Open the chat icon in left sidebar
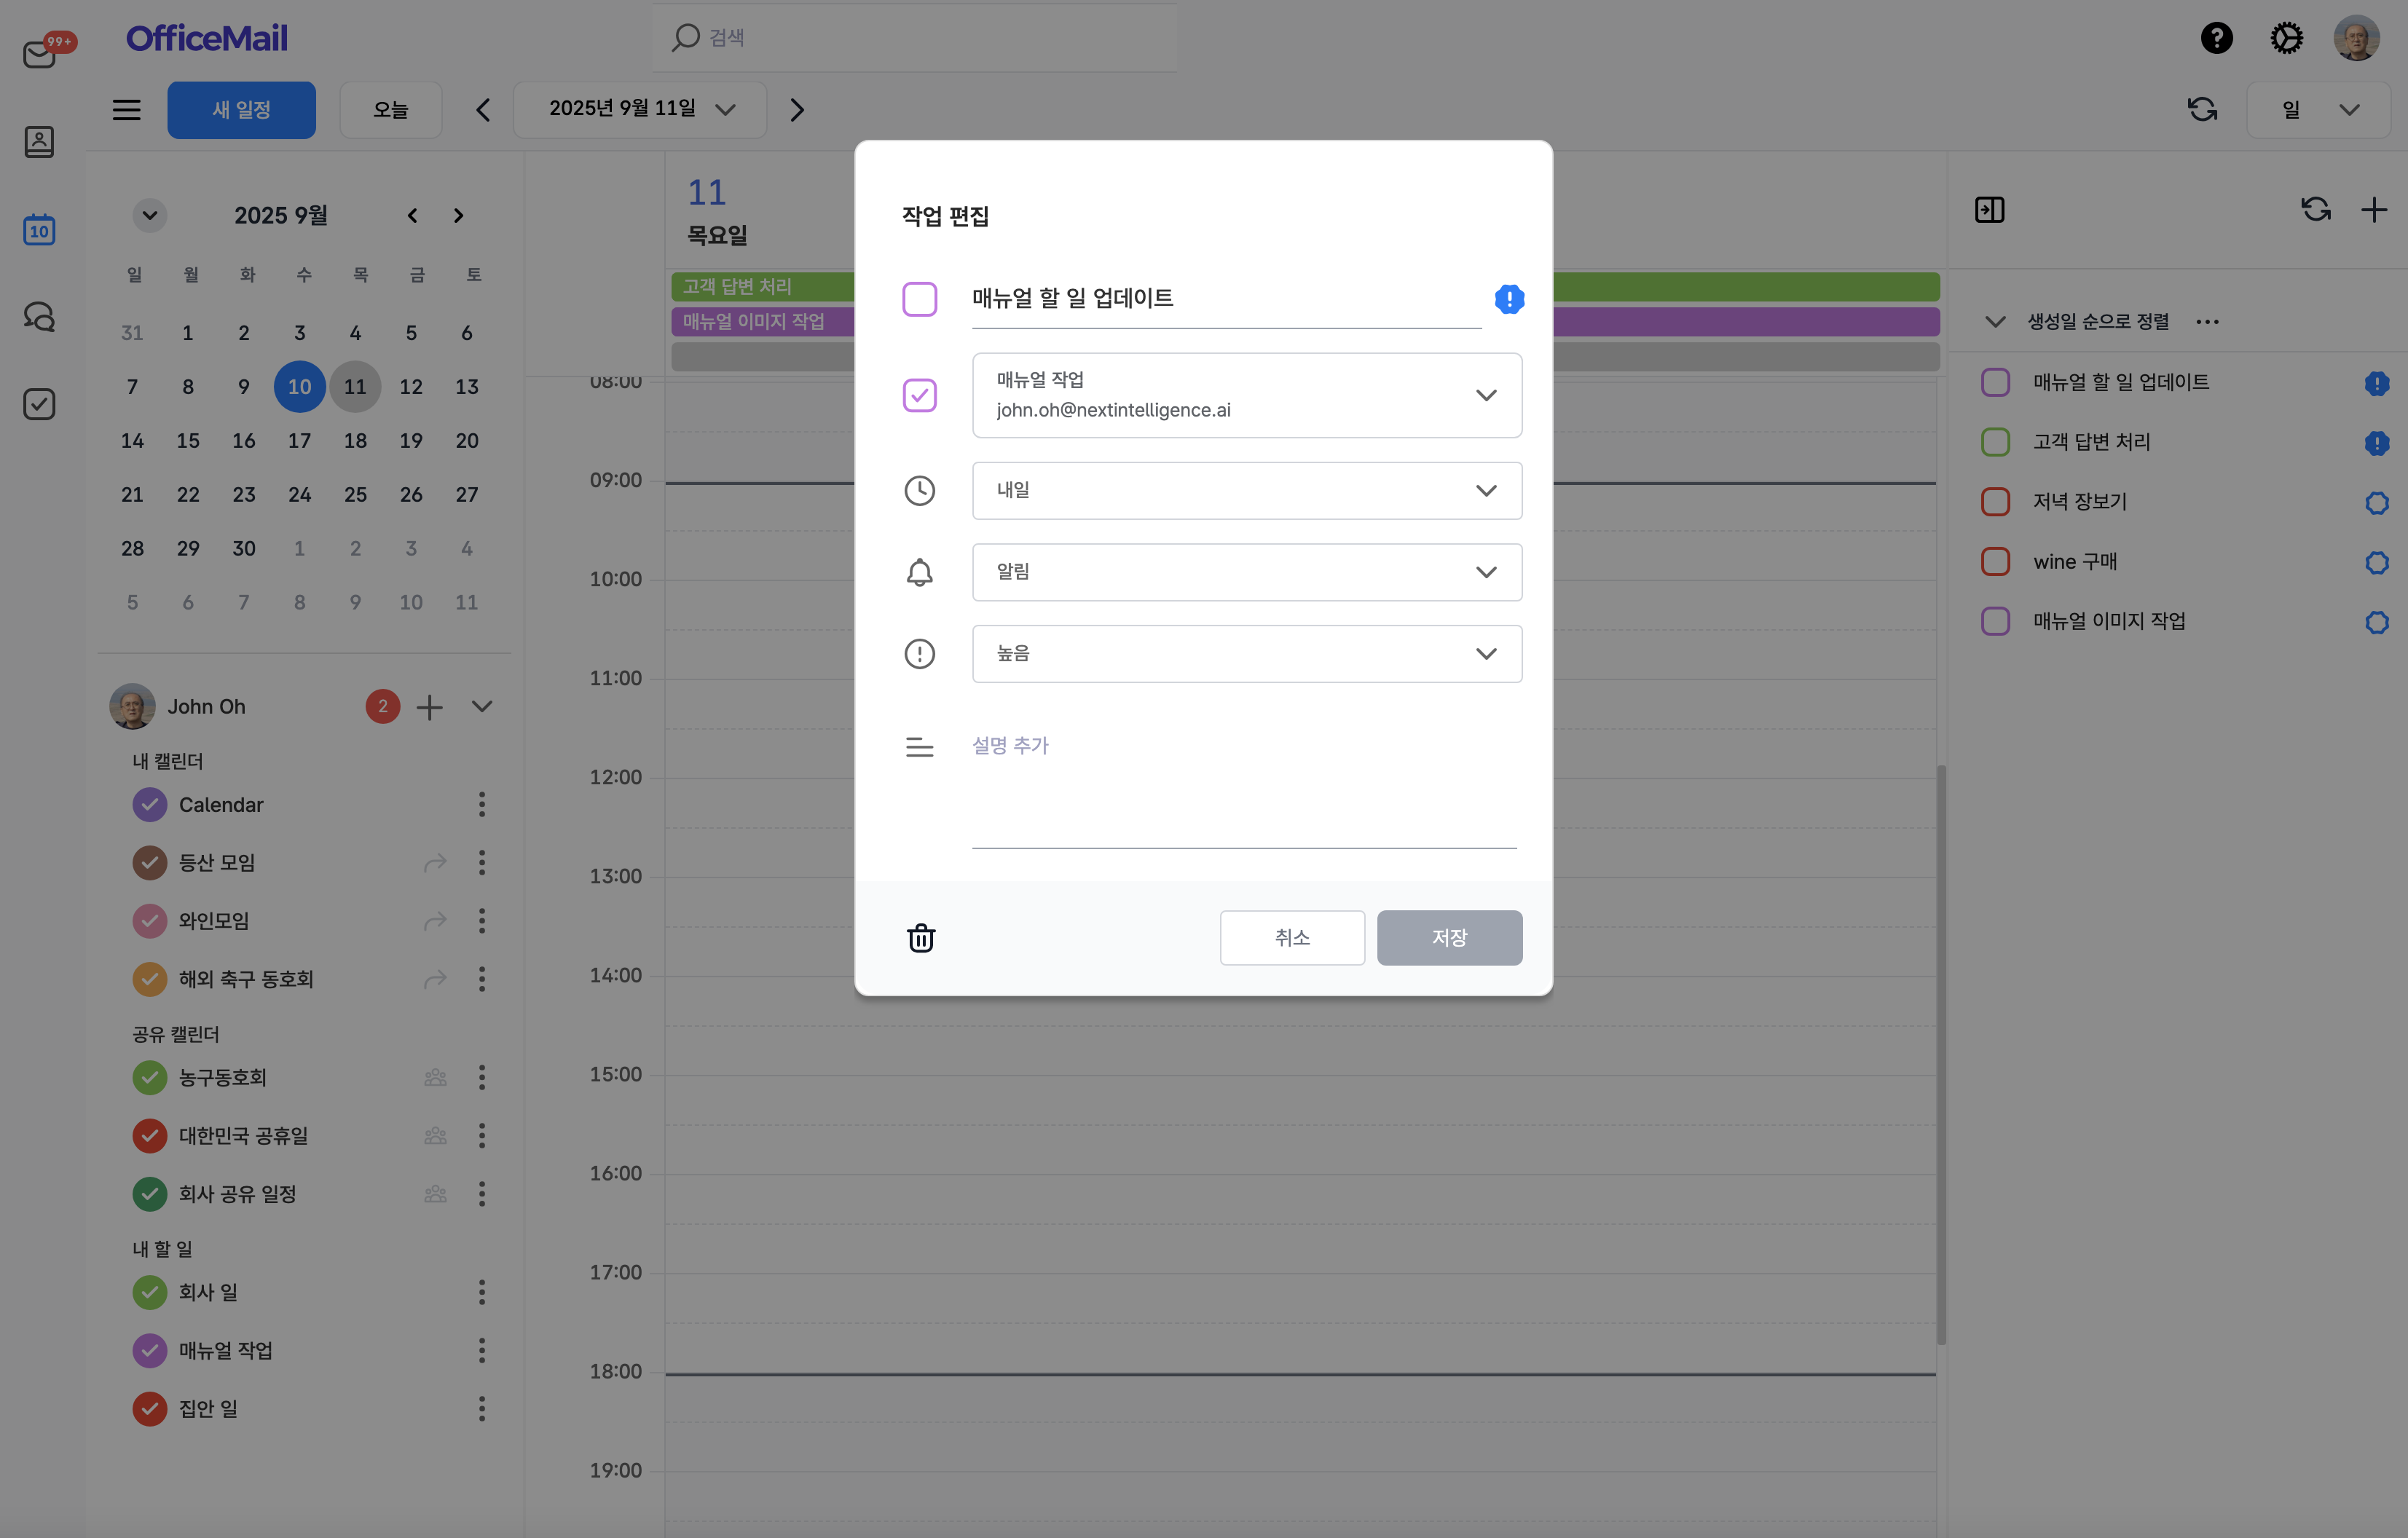 [39, 317]
